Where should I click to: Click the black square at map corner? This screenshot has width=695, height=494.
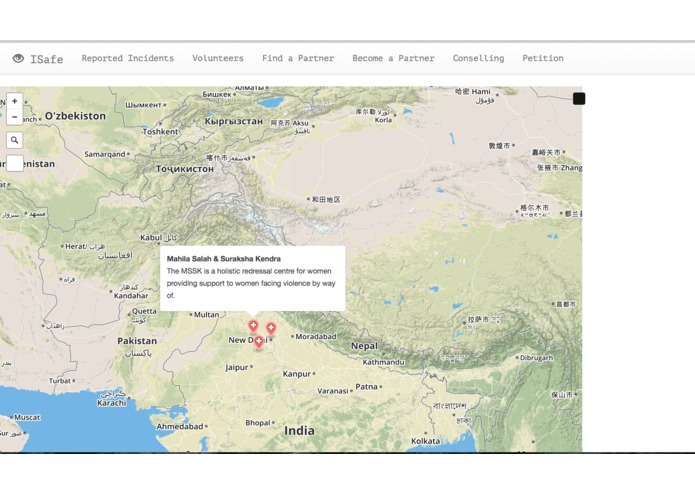point(579,98)
